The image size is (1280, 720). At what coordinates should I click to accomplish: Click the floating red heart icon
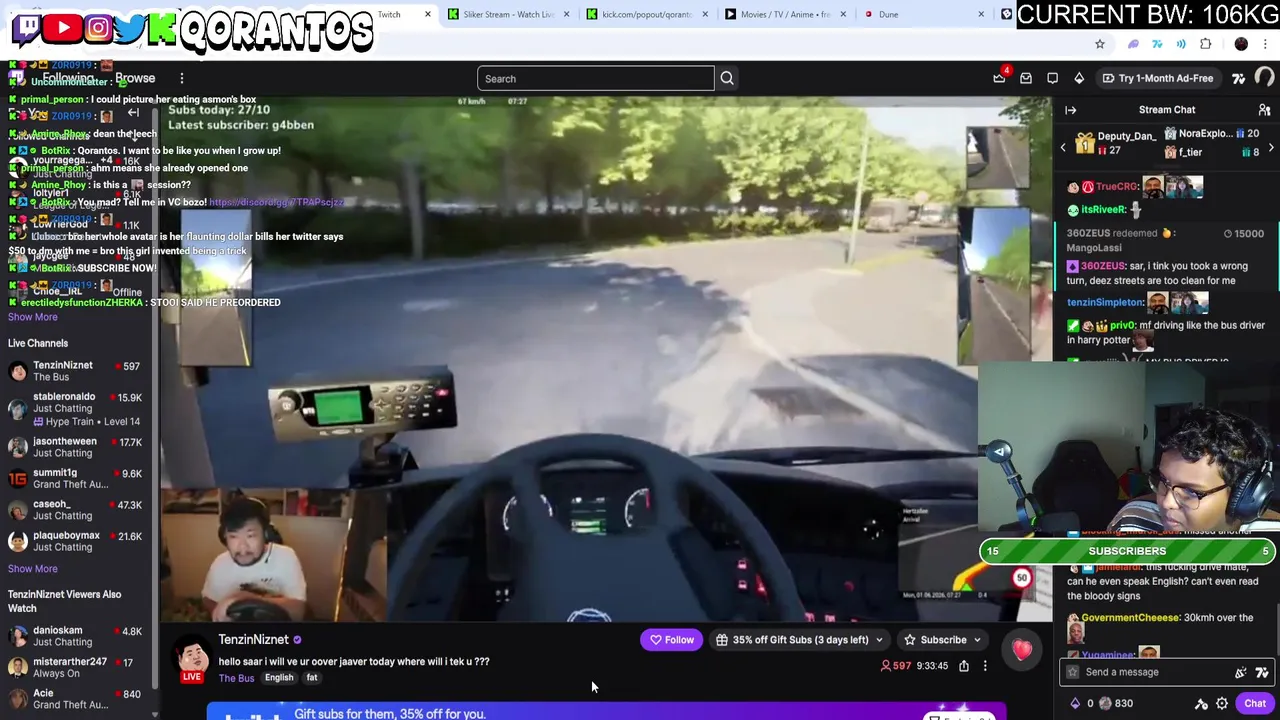pos(1022,651)
